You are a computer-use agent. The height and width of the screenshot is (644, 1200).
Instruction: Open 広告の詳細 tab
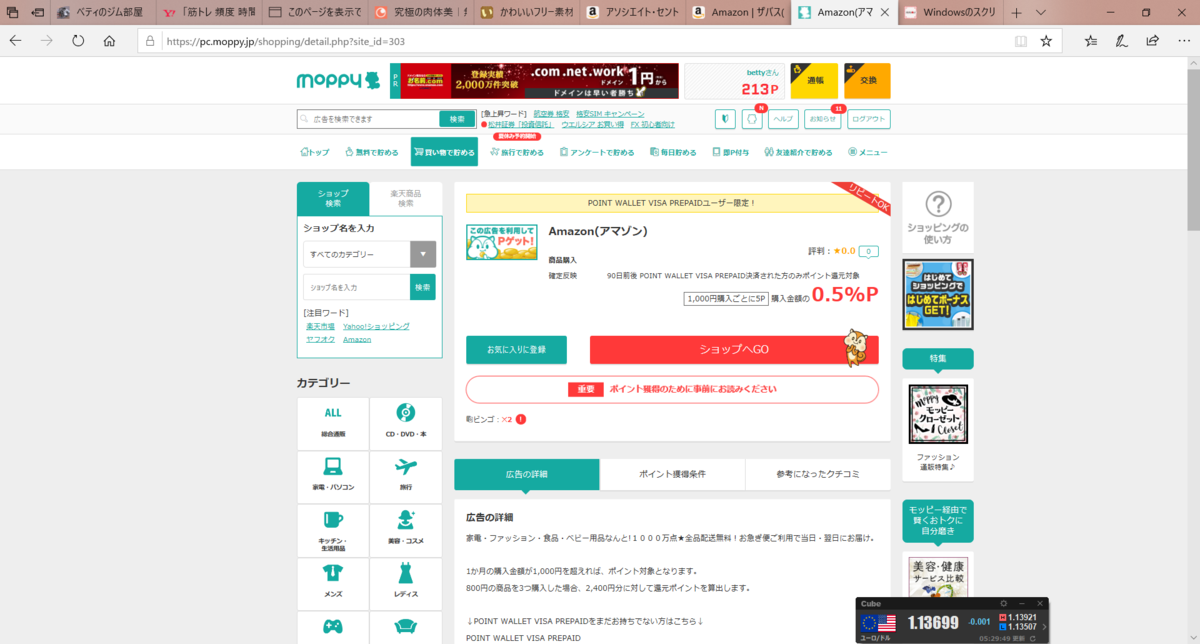(527, 474)
